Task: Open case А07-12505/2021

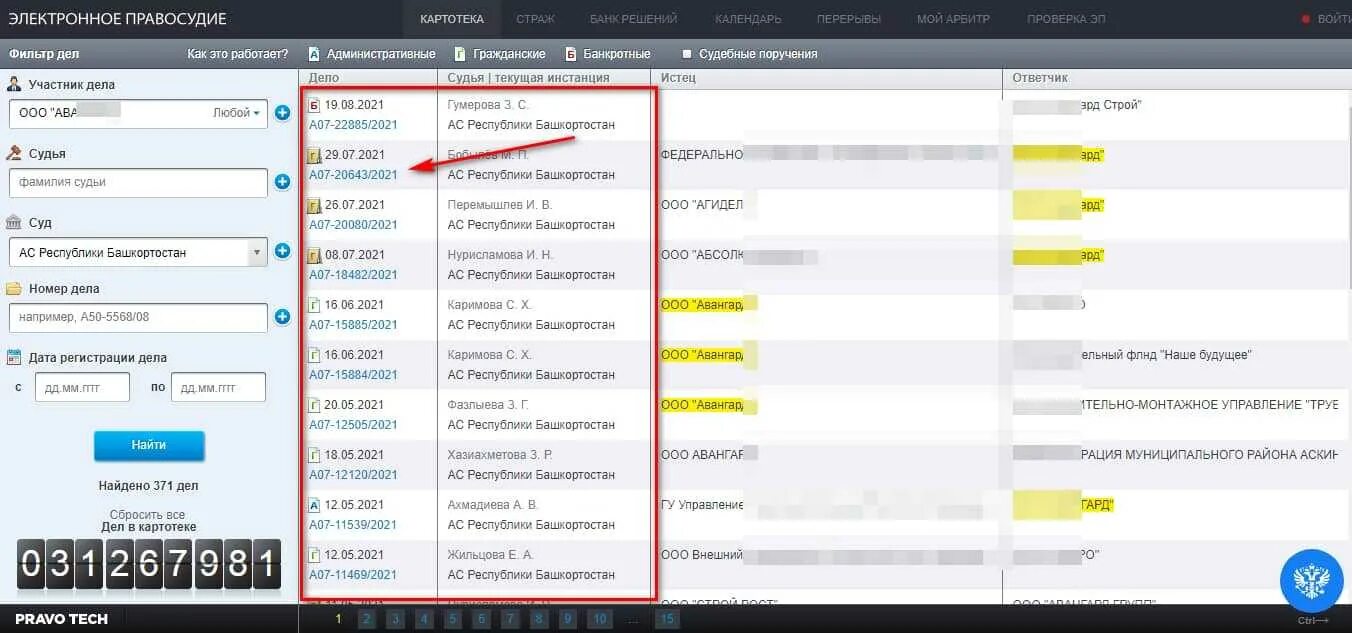Action: [353, 425]
